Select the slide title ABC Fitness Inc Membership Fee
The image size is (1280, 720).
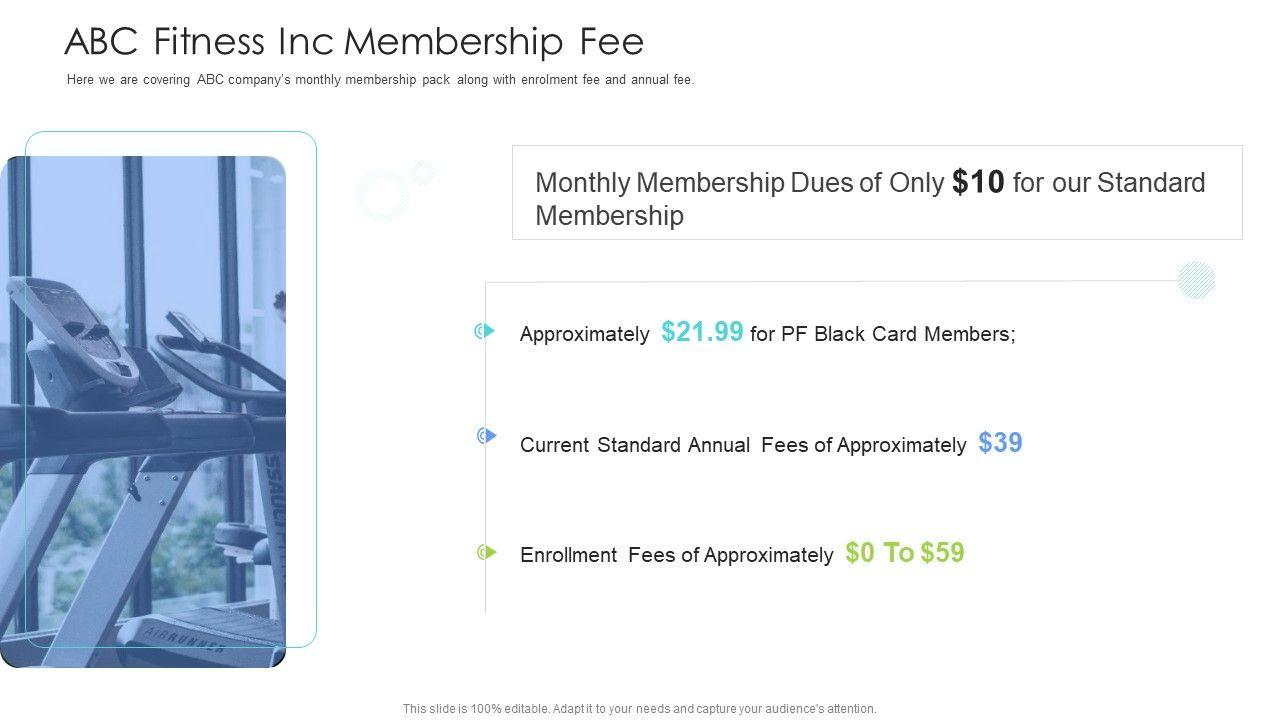coord(354,42)
